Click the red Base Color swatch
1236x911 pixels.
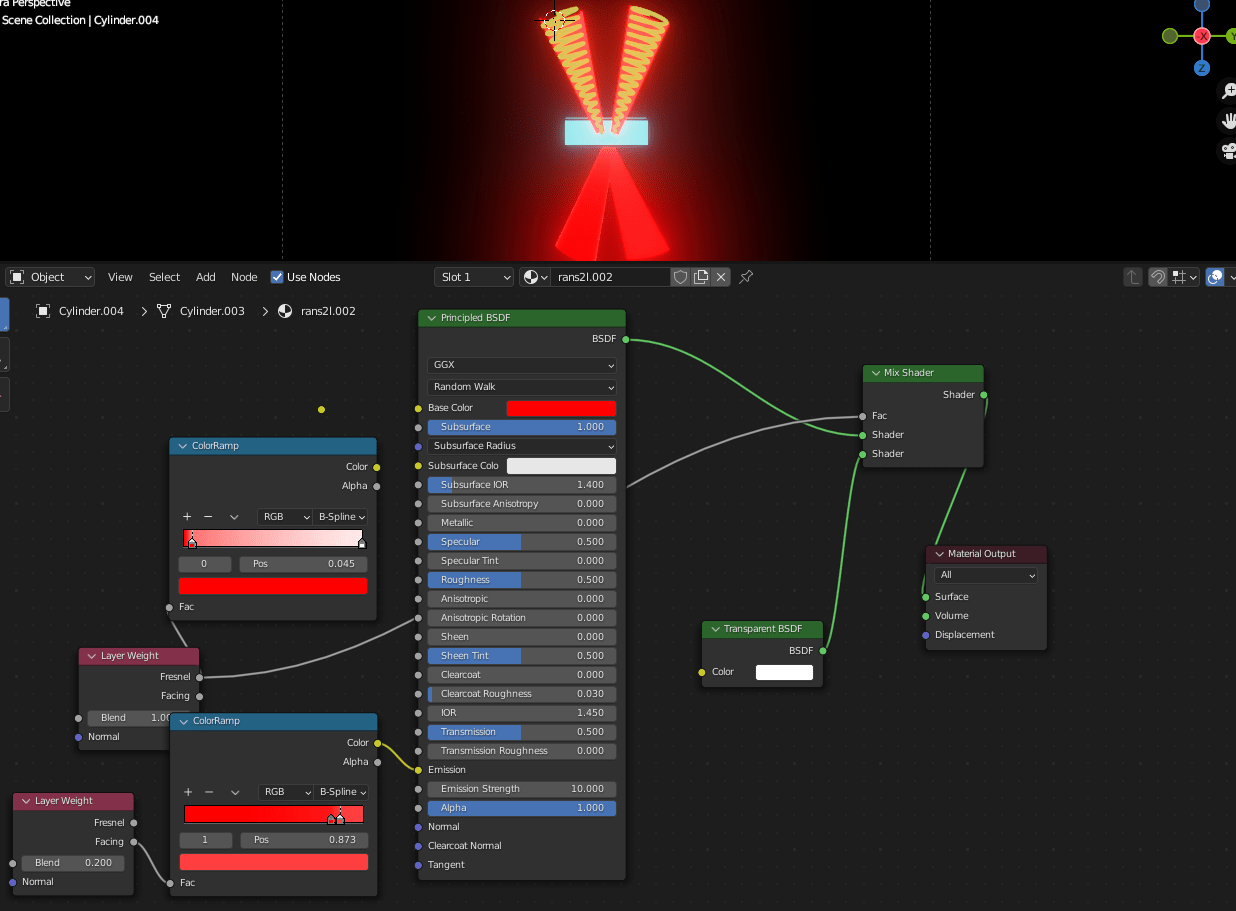[x=561, y=408]
